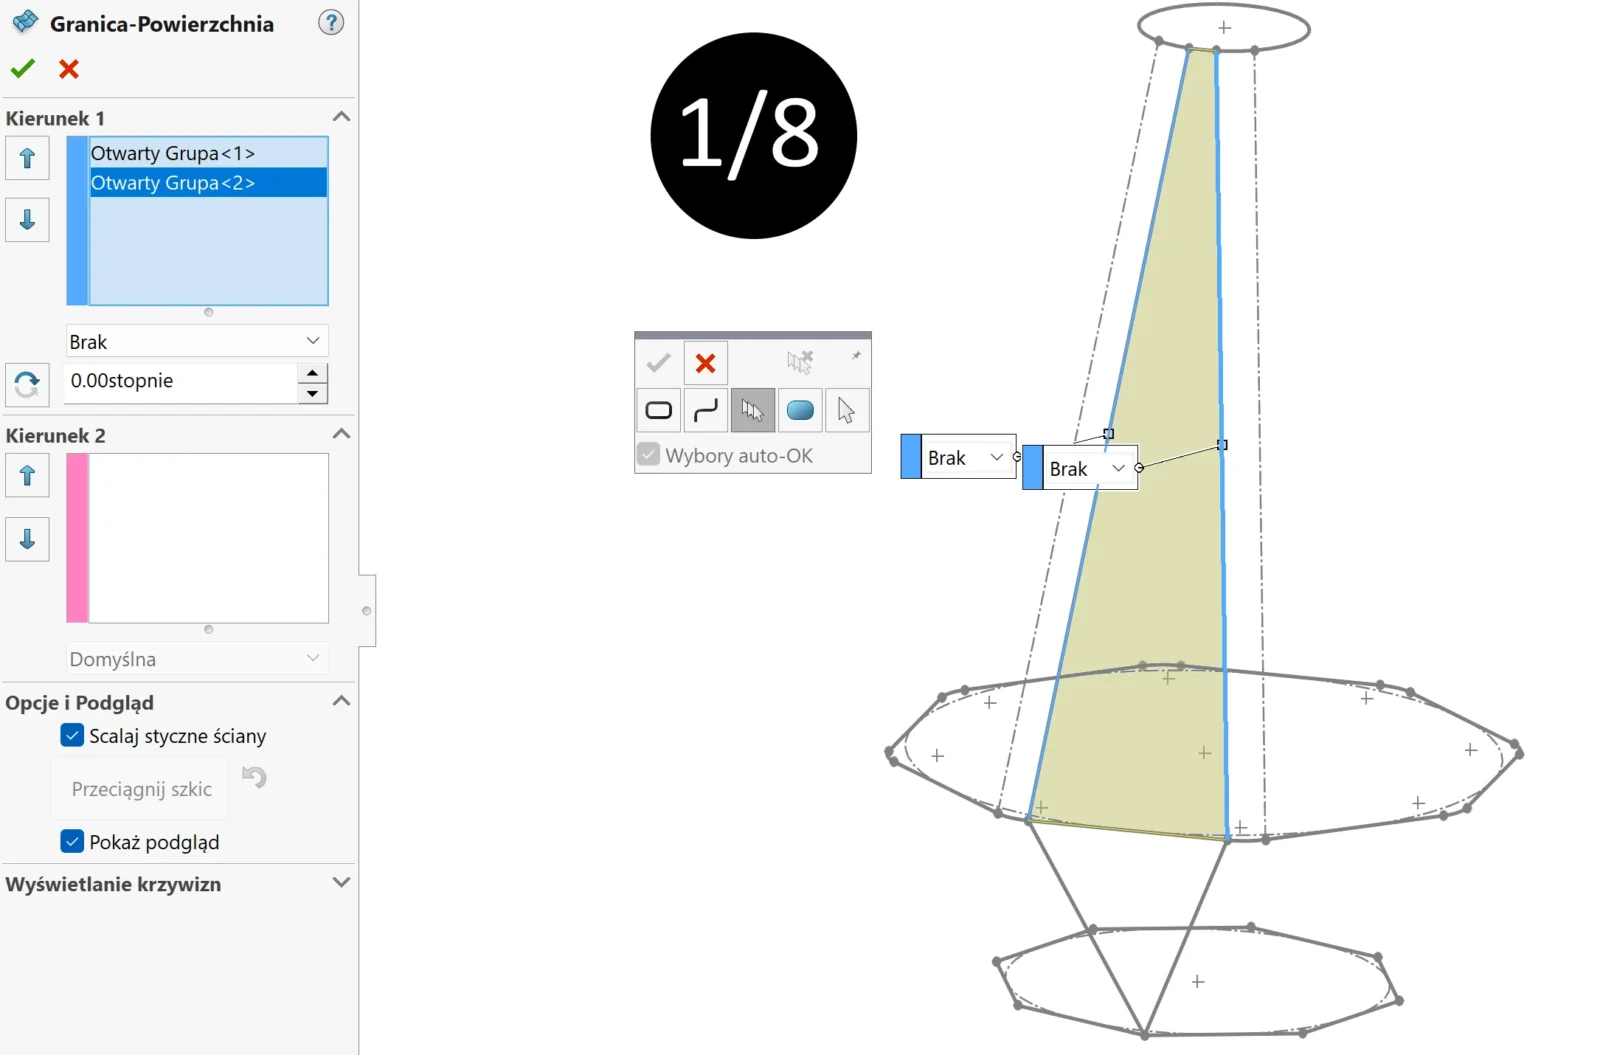
Task: Expand Wyświetlanie krzywizn section
Action: pos(341,883)
